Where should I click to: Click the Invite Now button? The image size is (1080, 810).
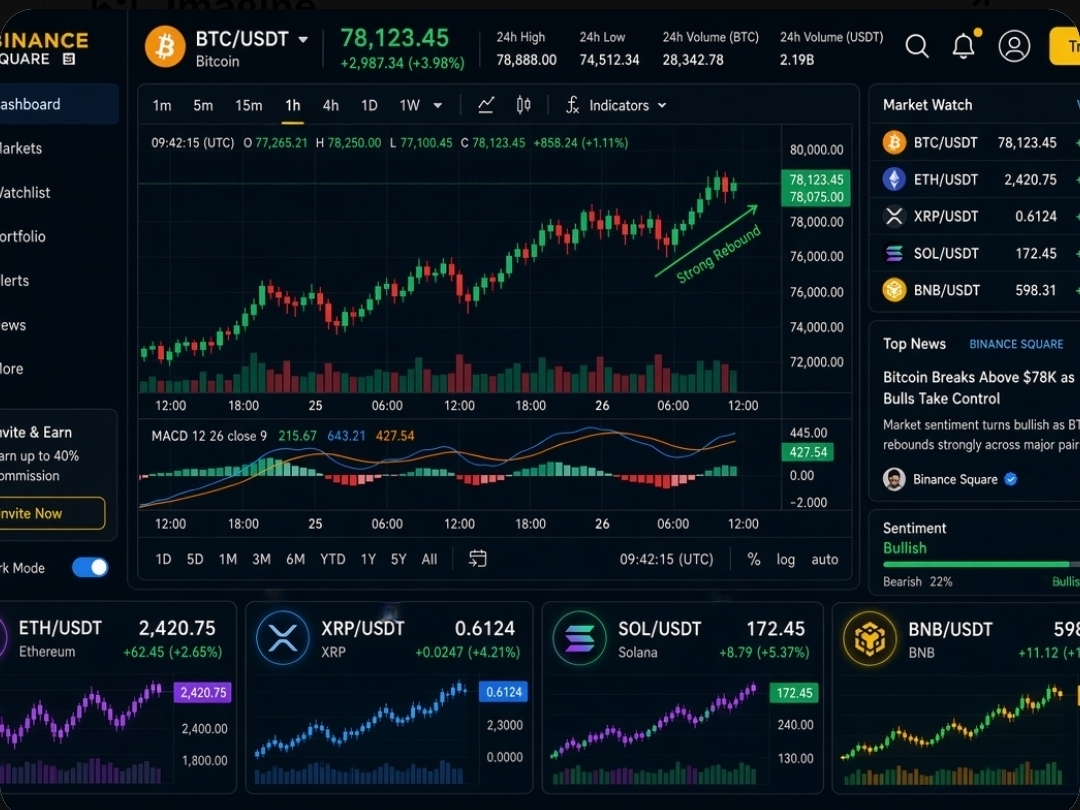[52, 513]
